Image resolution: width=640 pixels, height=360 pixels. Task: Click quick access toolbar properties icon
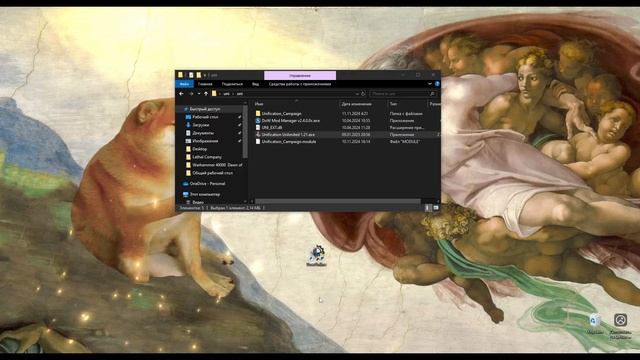(x=191, y=75)
